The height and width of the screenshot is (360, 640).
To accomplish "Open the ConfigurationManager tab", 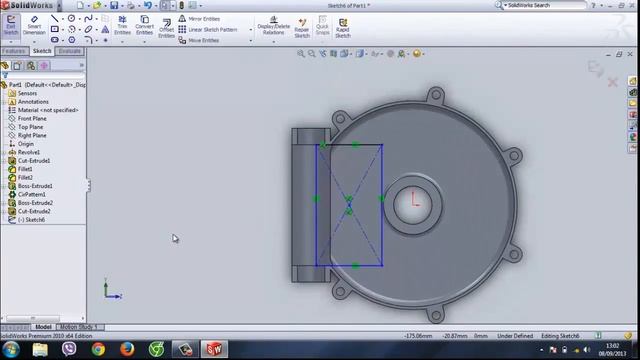I will click(x=31, y=65).
